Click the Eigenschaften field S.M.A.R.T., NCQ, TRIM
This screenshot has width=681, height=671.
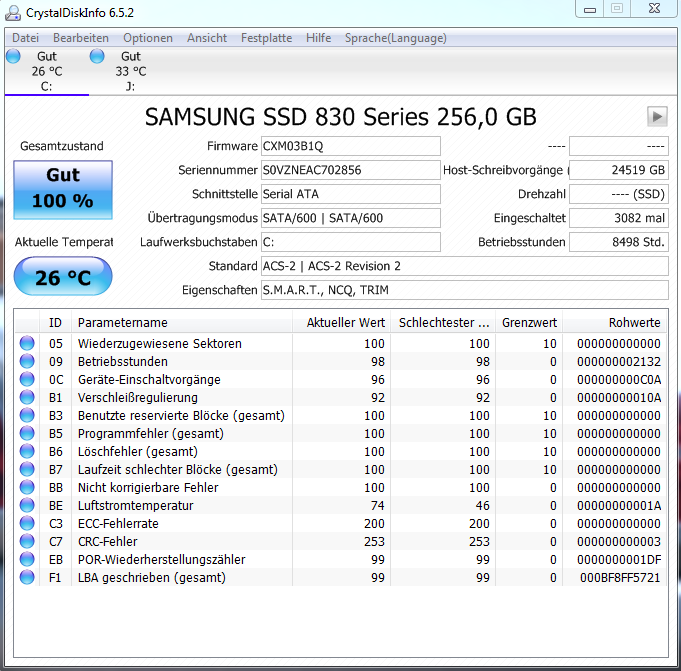click(x=465, y=290)
